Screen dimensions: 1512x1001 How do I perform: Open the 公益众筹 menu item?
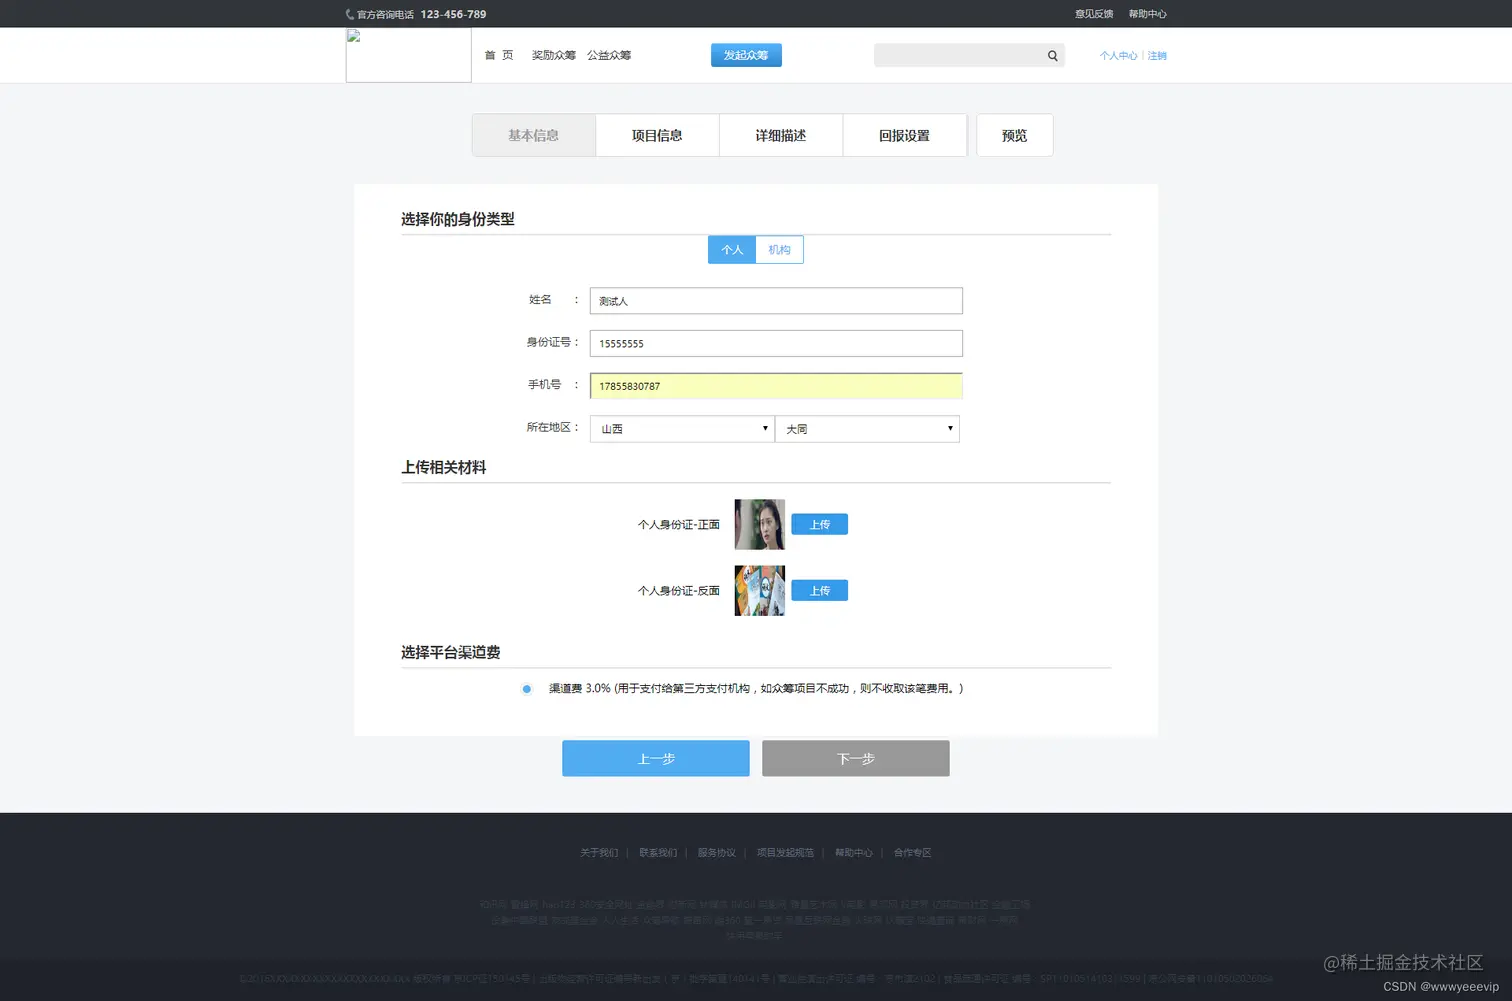(609, 55)
